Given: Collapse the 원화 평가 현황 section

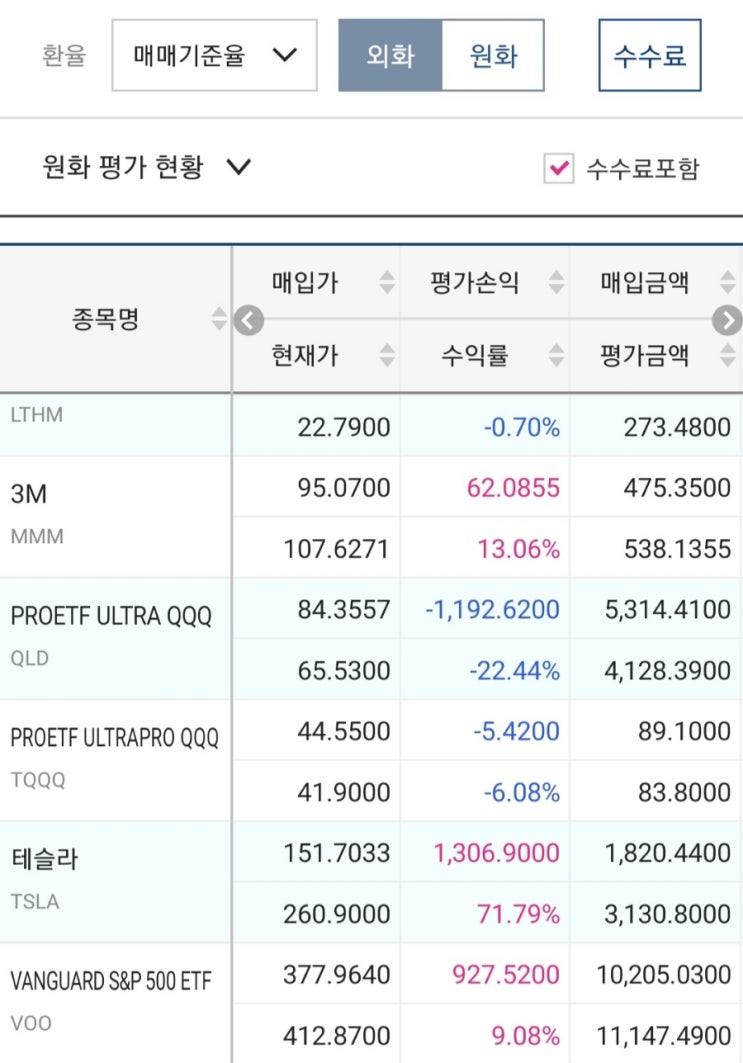Looking at the screenshot, I should pyautogui.click(x=240, y=168).
